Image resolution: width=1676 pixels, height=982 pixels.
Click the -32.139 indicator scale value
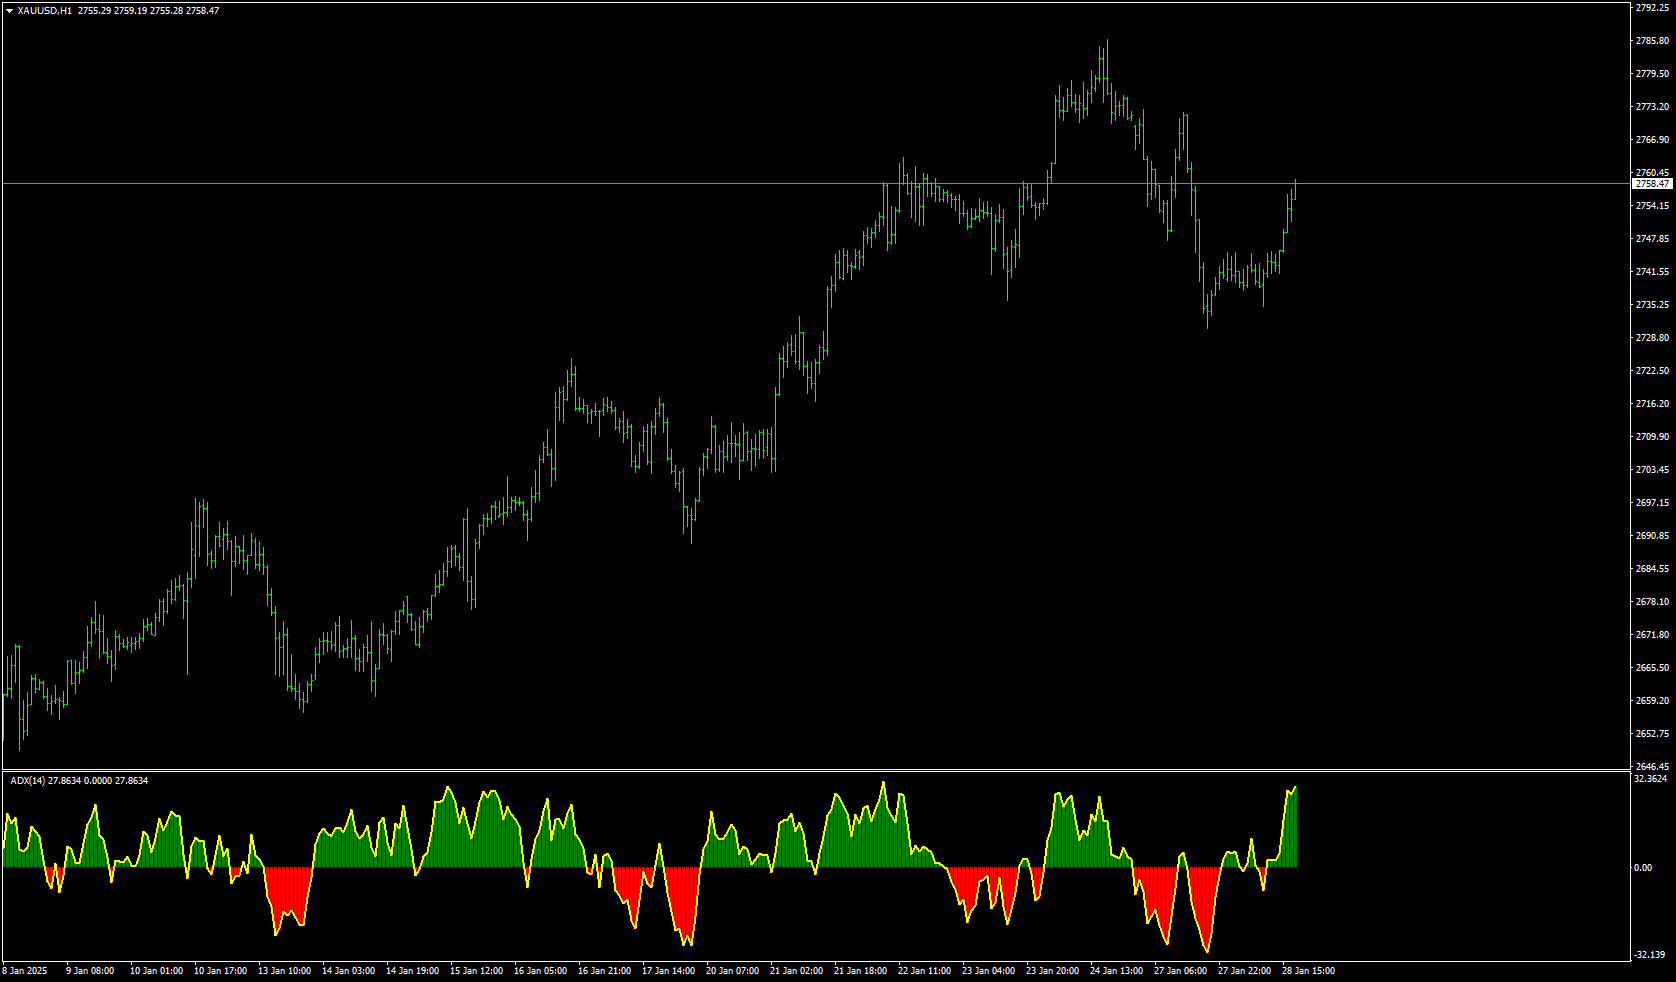pyautogui.click(x=1651, y=955)
